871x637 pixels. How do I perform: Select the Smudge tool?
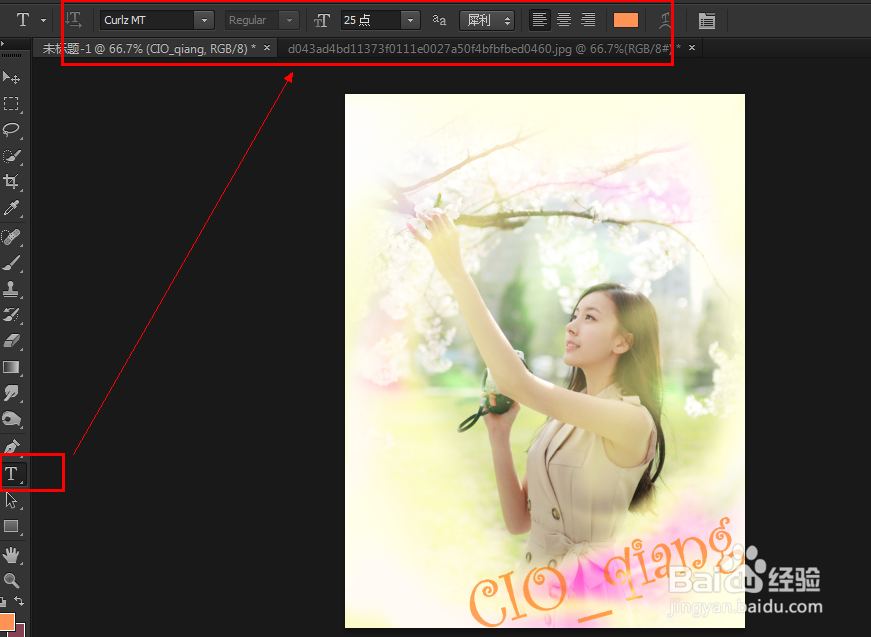tap(11, 393)
